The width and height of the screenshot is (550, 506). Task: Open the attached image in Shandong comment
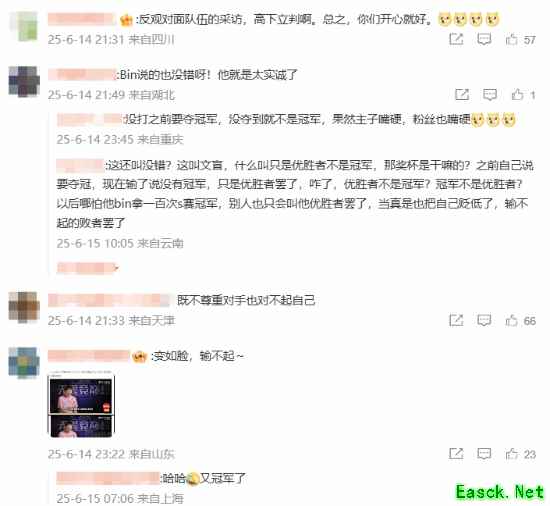click(x=81, y=404)
